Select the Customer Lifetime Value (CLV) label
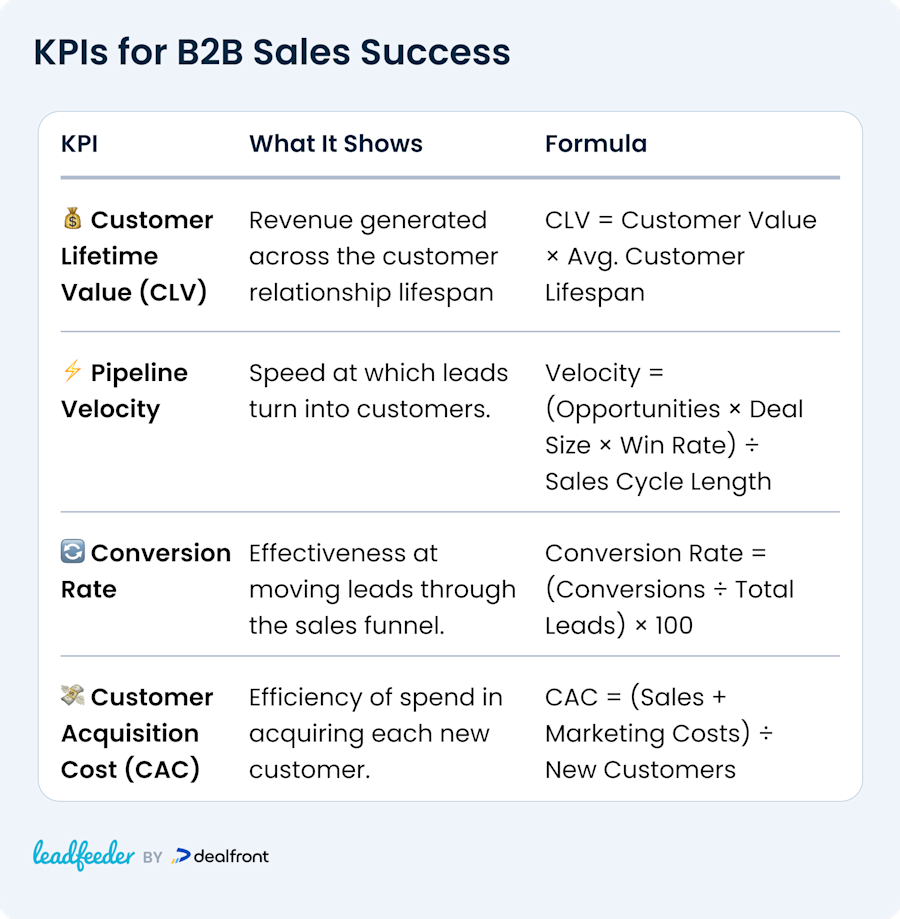The width and height of the screenshot is (900, 919). (x=137, y=256)
